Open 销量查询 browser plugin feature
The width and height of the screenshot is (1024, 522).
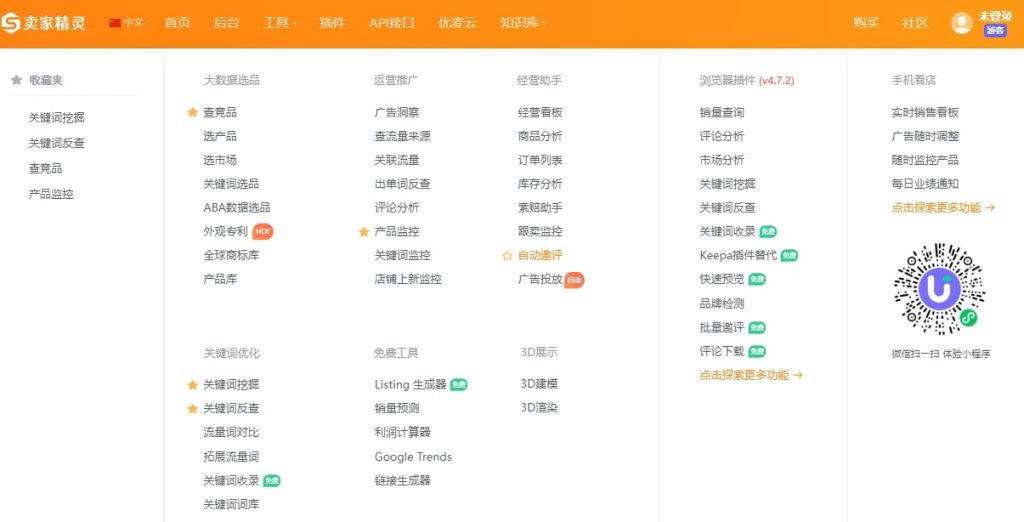coord(722,112)
